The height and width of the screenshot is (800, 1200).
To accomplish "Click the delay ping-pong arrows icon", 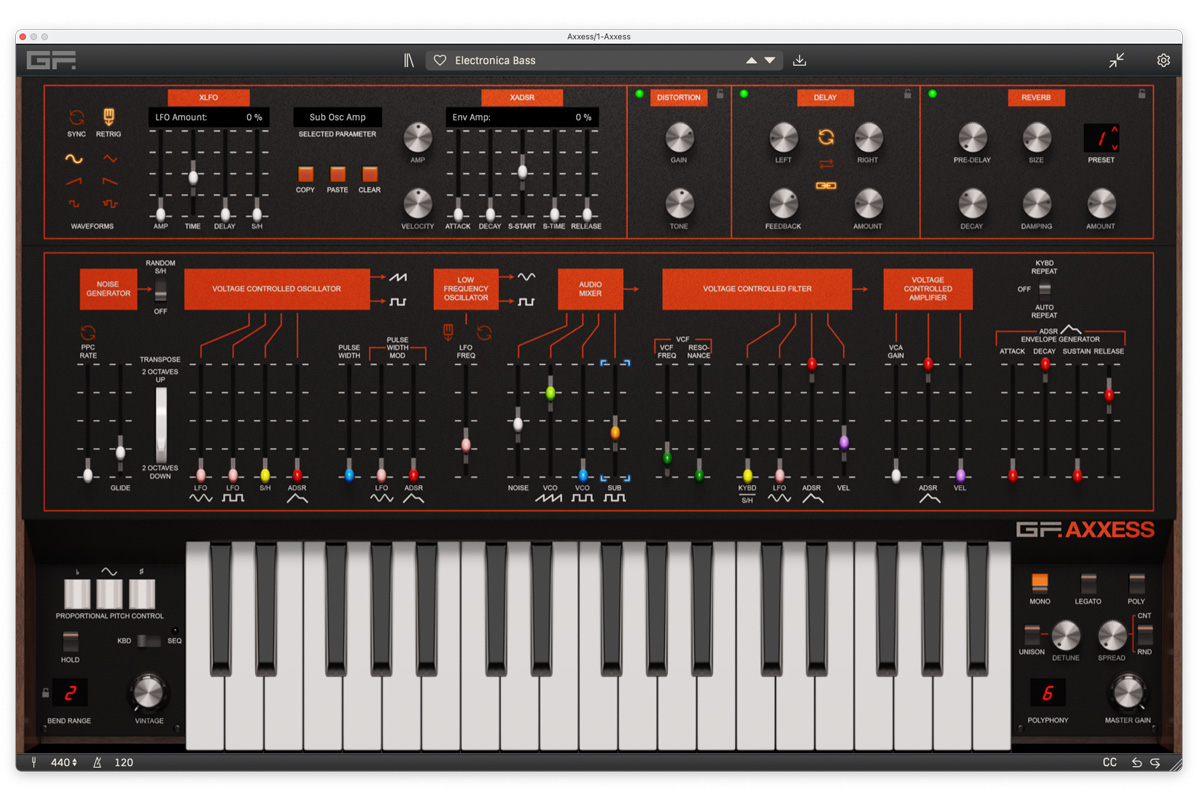I will click(x=826, y=163).
